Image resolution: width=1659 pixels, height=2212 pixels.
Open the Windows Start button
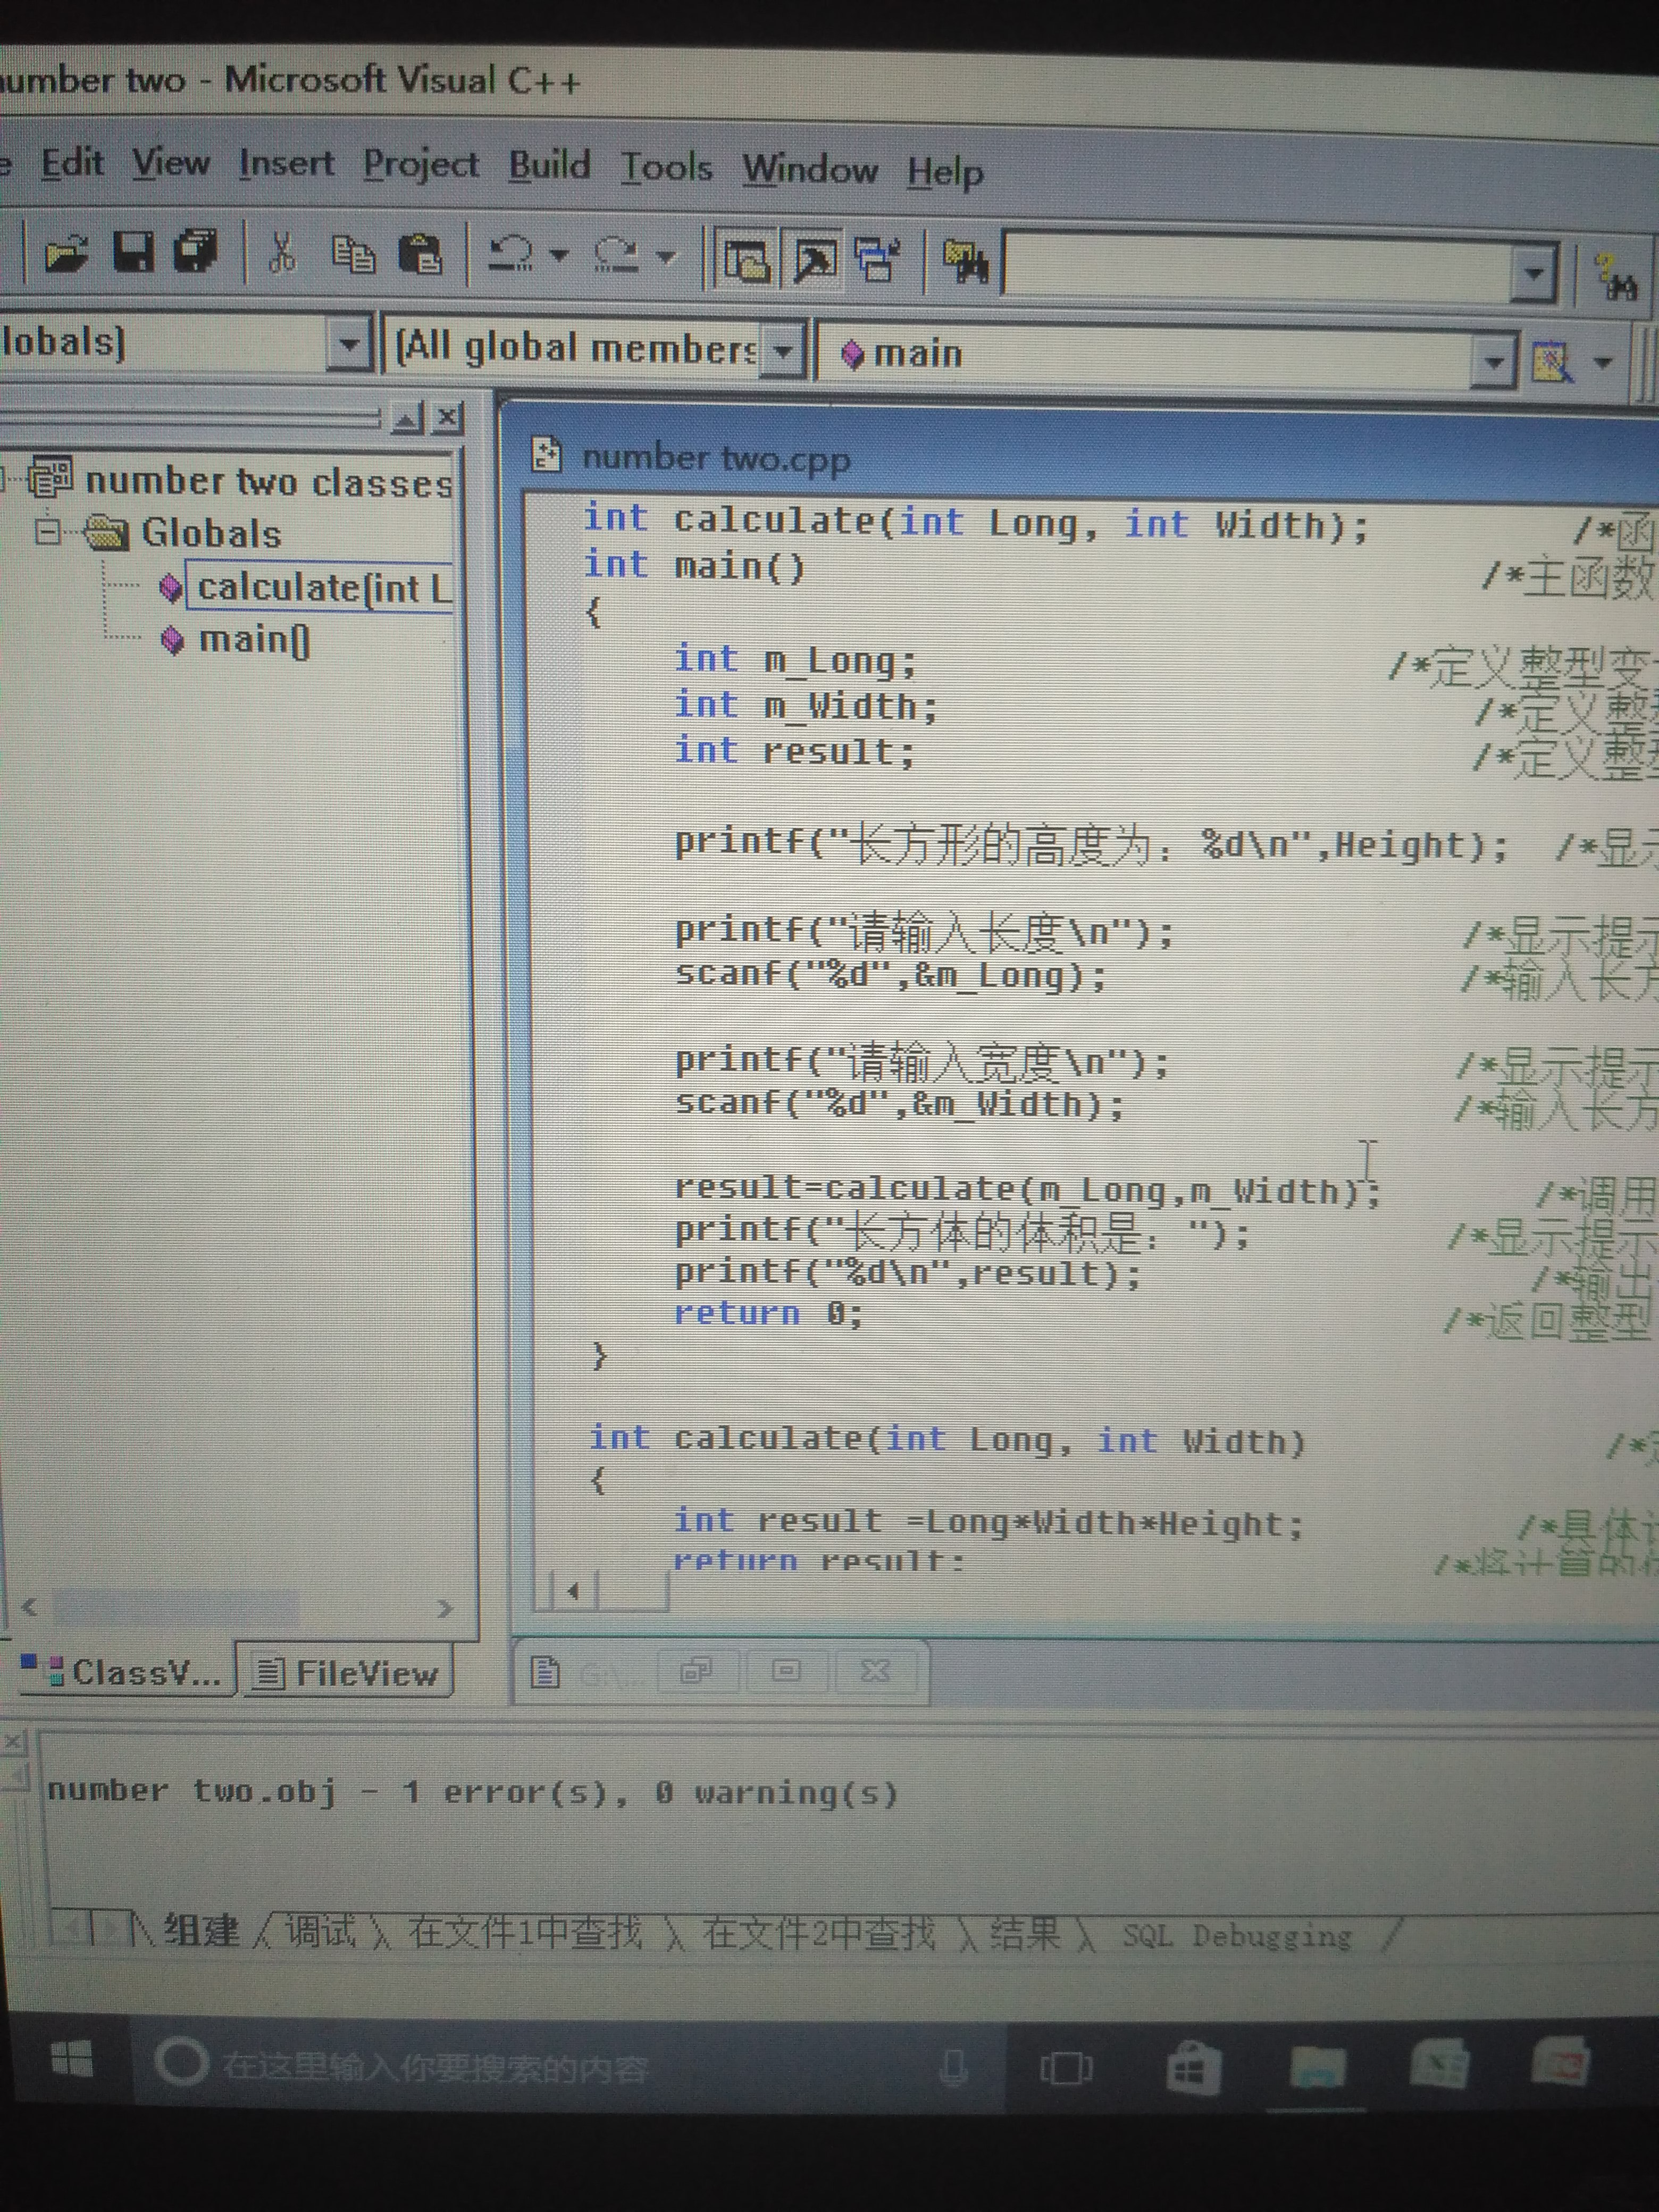pos(71,2059)
